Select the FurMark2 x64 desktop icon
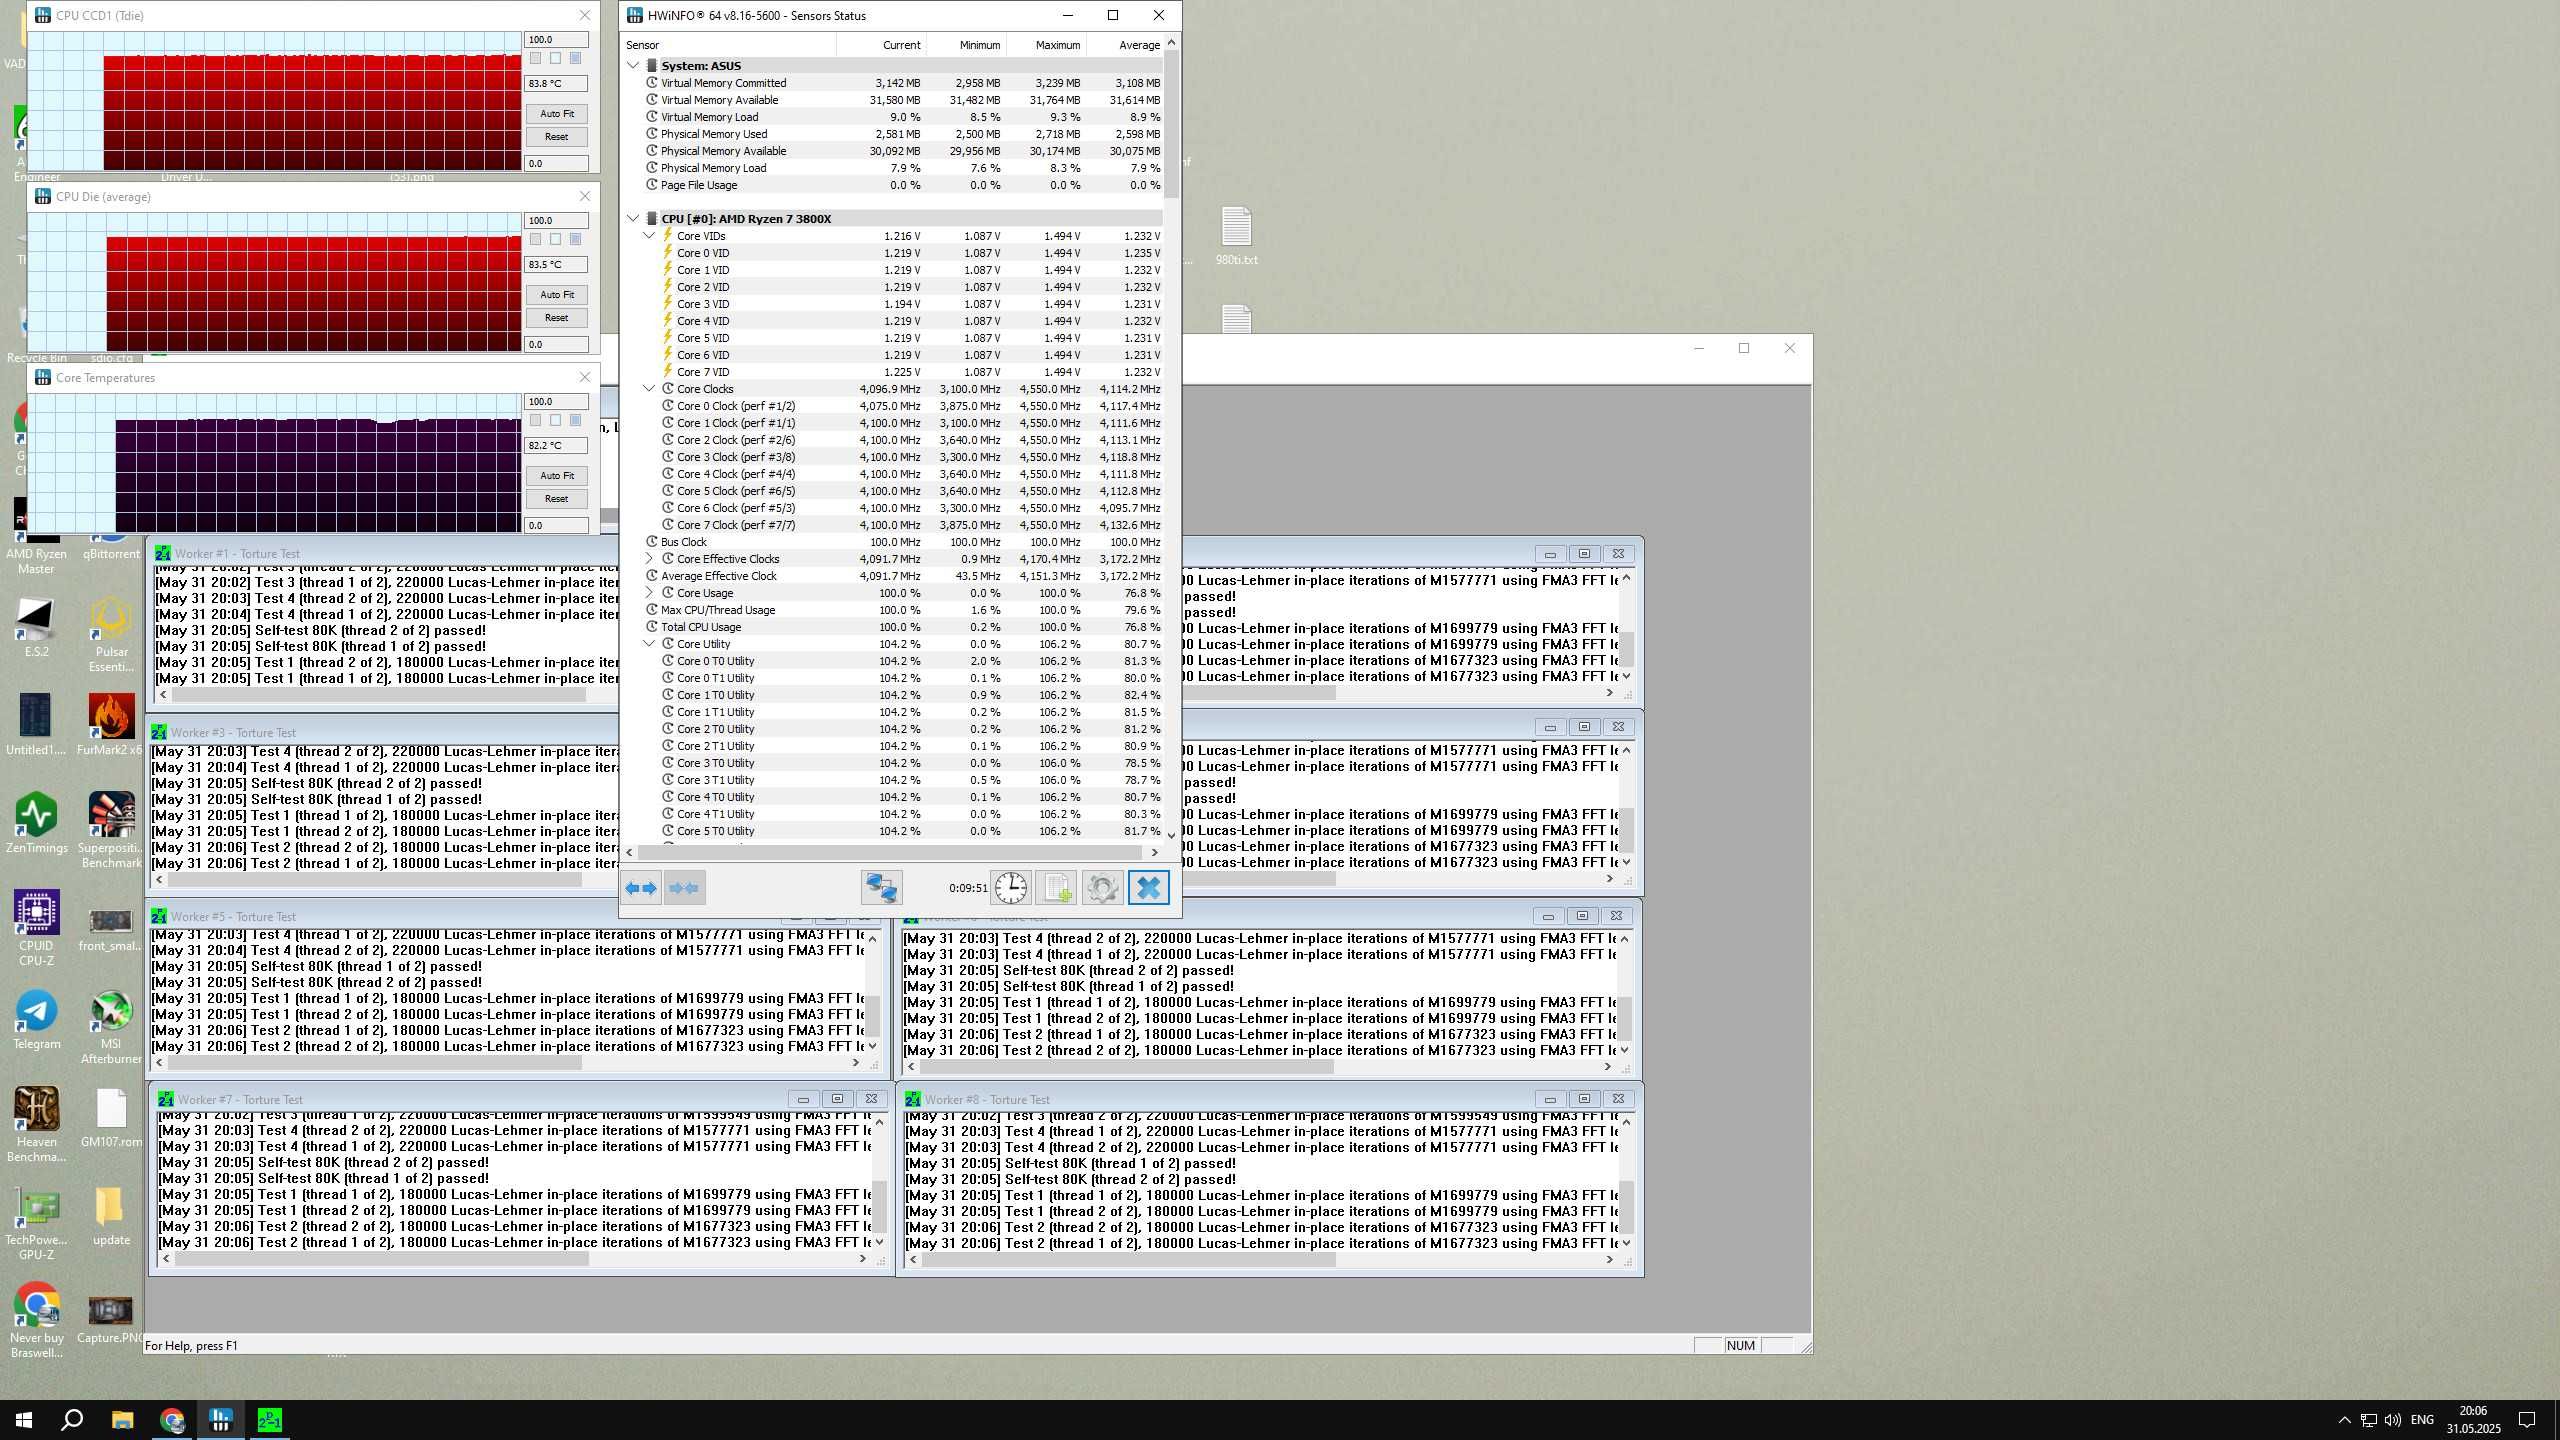 click(111, 724)
